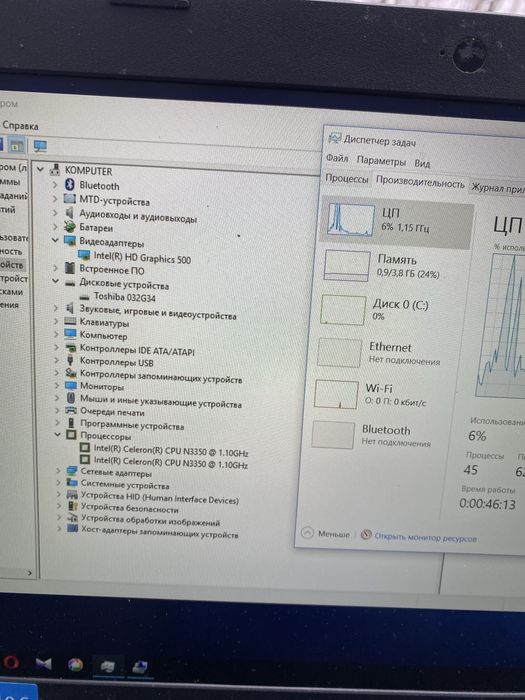Screen dimensions: 525x700
Task: Select the Диск 0 (C:) performance entry
Action: 392,310
